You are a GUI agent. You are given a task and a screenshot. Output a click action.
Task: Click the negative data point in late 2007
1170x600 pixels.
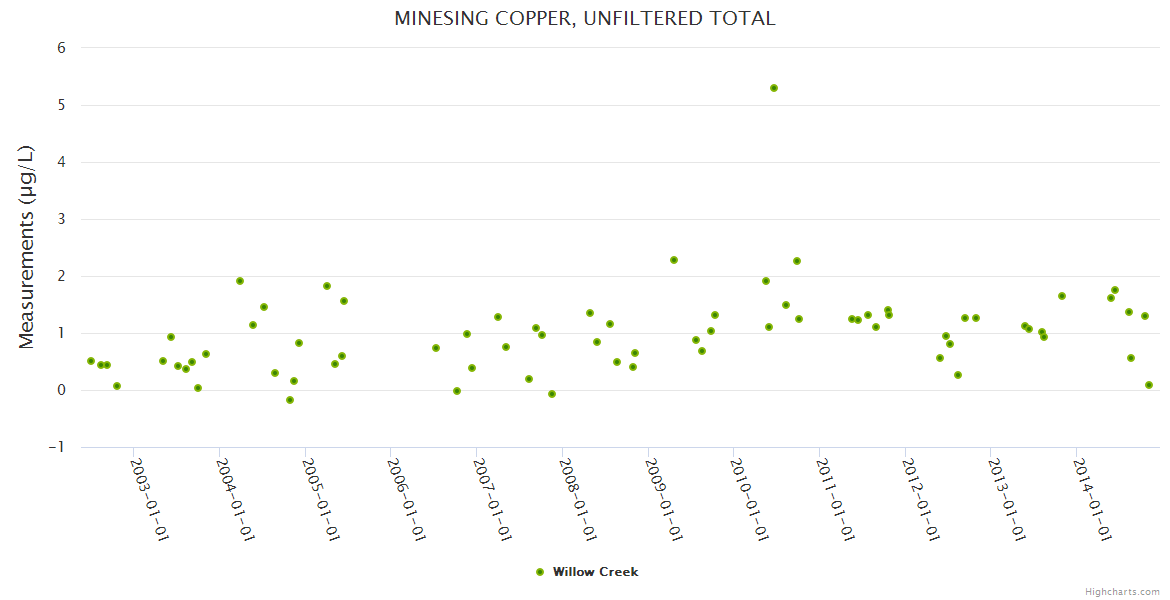pyautogui.click(x=552, y=394)
